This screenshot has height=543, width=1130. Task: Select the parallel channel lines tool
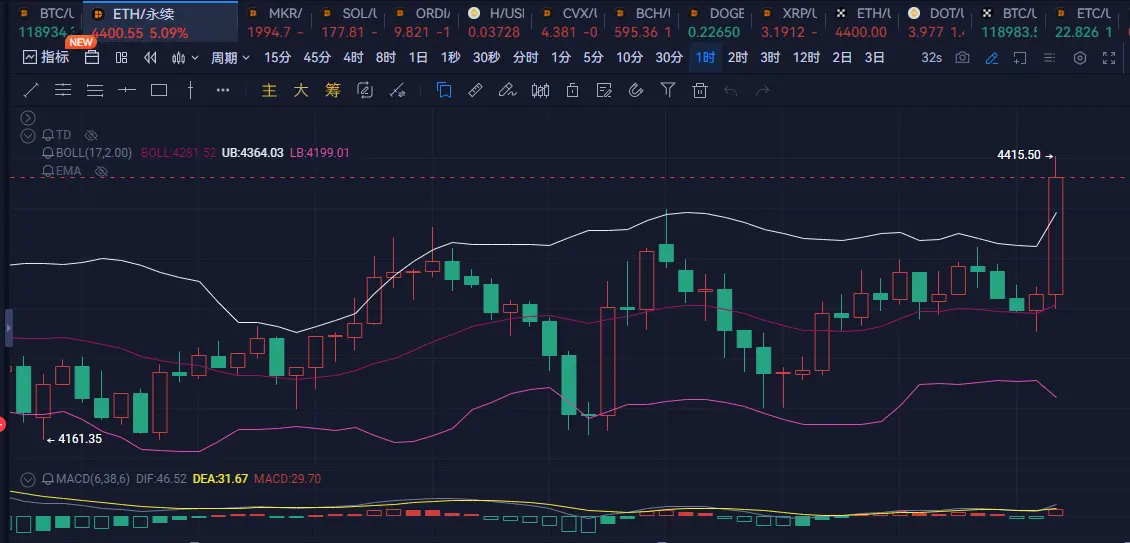coord(63,90)
